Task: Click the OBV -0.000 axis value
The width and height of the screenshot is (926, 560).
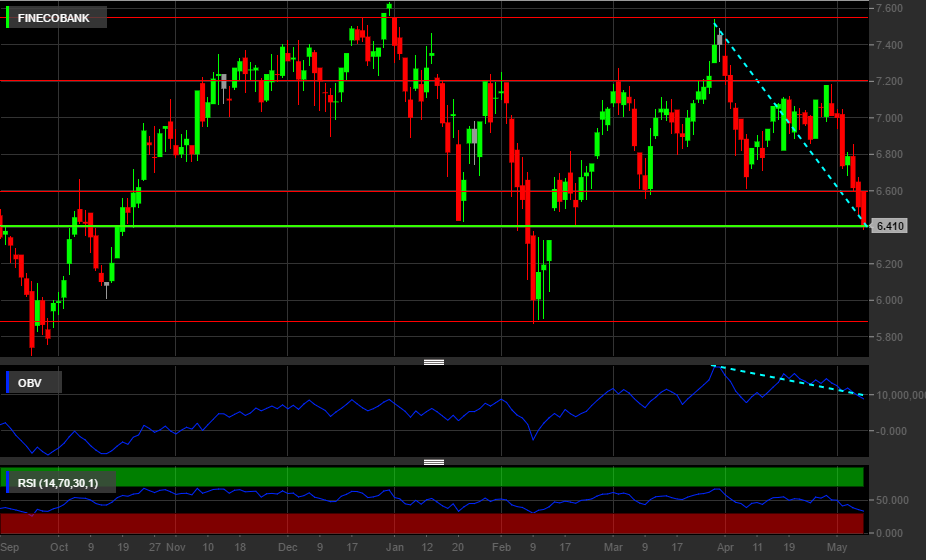Action: pos(891,431)
